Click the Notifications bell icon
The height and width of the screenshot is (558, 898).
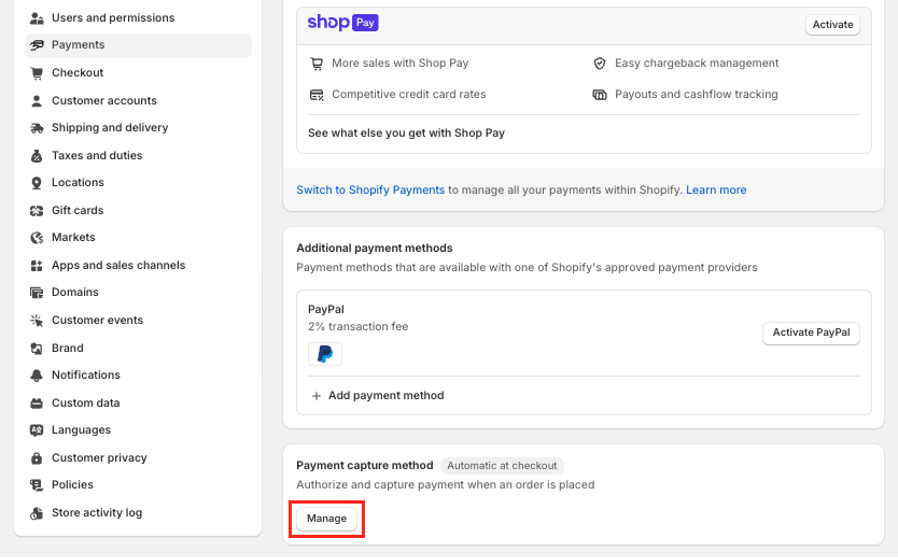tap(37, 375)
